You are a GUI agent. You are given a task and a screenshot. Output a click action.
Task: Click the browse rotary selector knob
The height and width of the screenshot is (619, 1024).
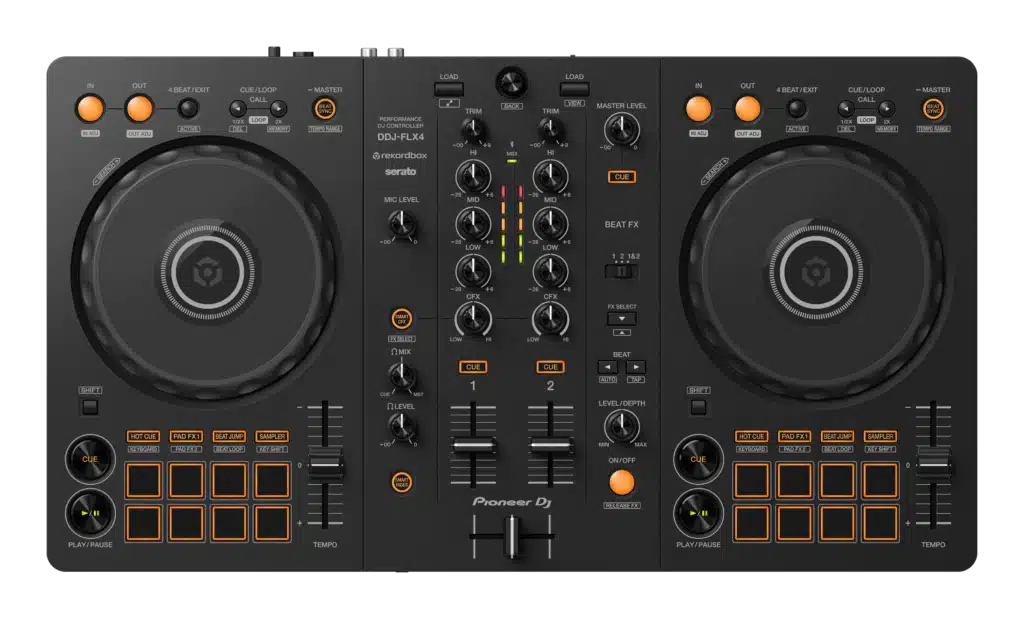[511, 83]
